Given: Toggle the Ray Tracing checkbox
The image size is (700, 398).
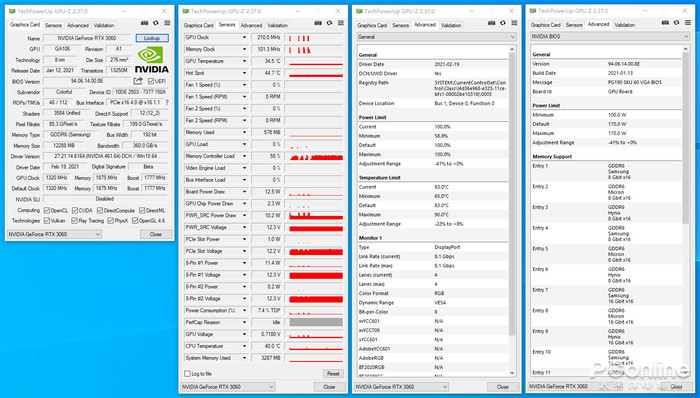Looking at the screenshot, I should point(75,220).
